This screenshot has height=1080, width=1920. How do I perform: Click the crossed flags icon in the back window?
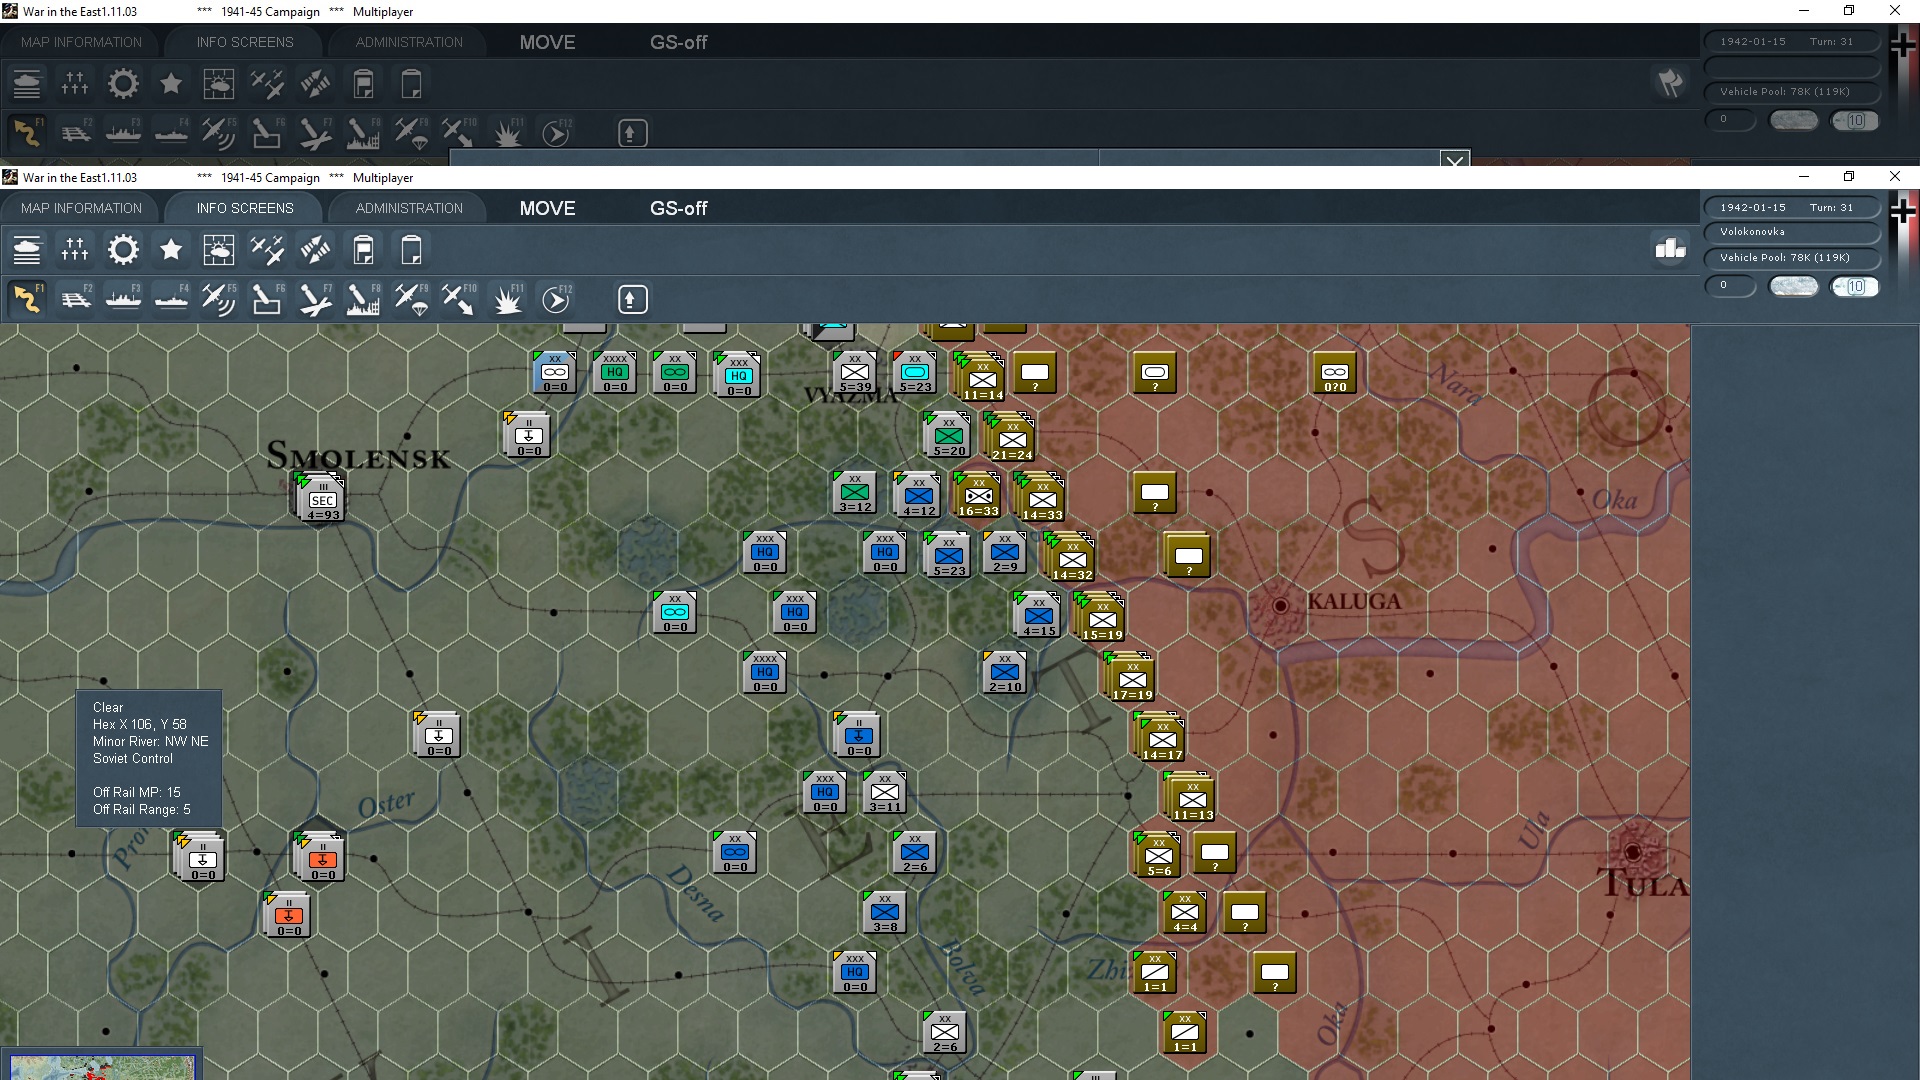pos(1670,82)
